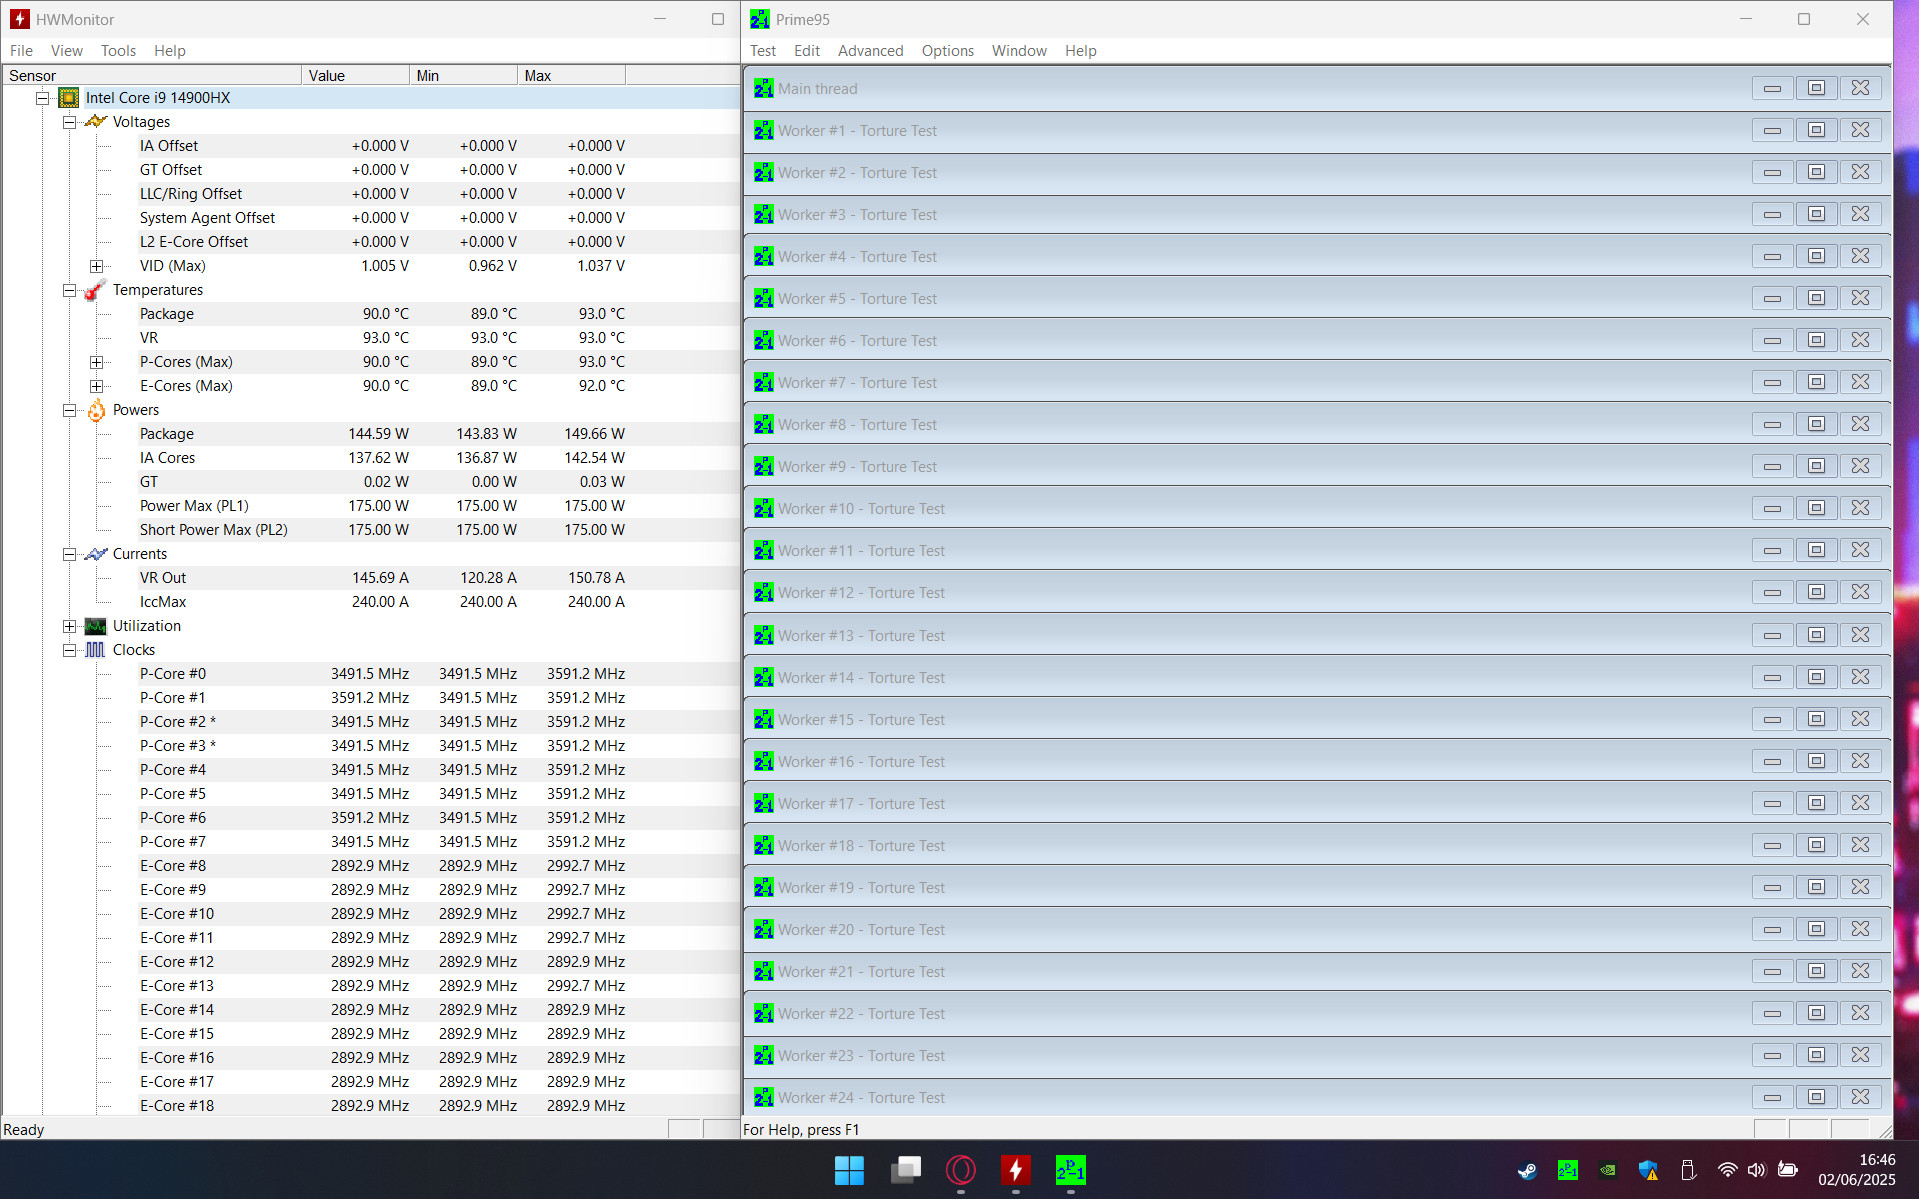Maximize the Worker #10 Torture Test window

point(1816,509)
